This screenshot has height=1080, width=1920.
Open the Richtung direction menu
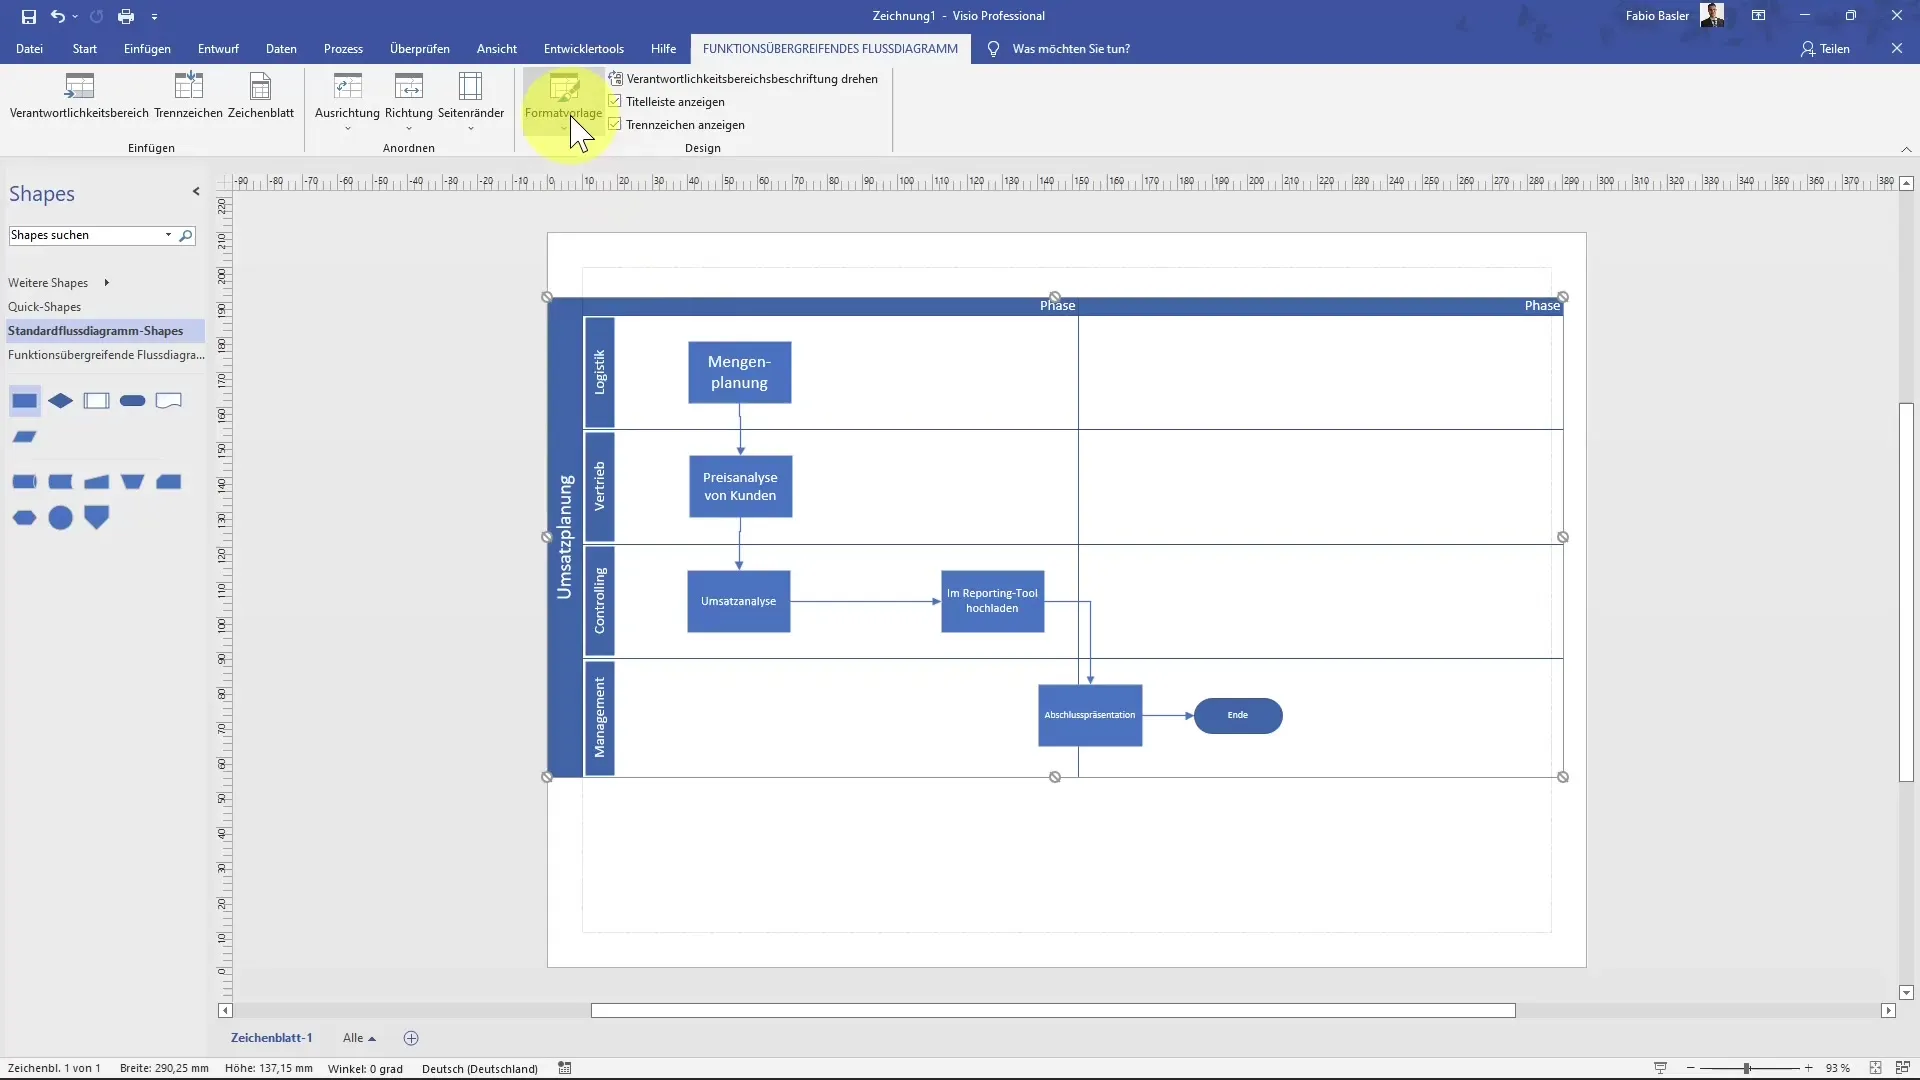click(409, 102)
